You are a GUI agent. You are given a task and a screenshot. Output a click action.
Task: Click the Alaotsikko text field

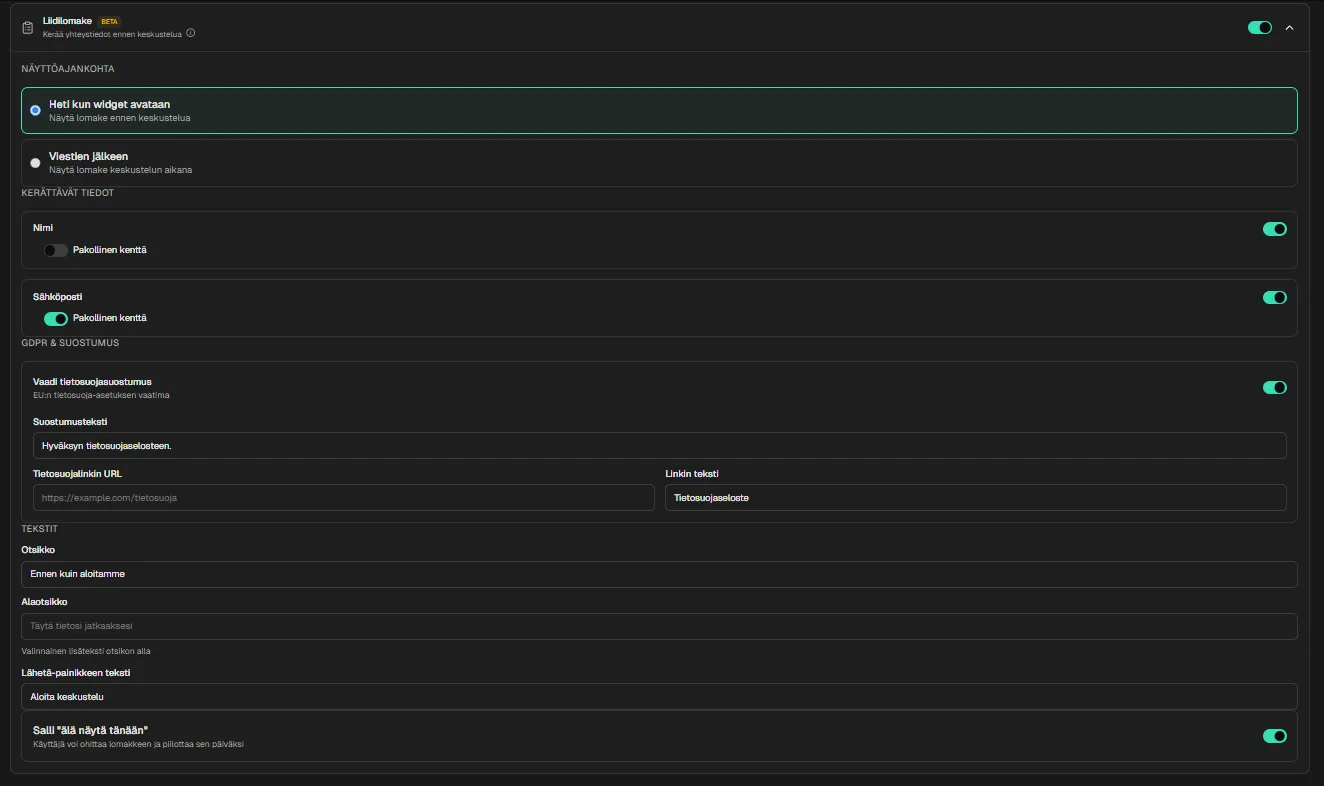tap(659, 627)
